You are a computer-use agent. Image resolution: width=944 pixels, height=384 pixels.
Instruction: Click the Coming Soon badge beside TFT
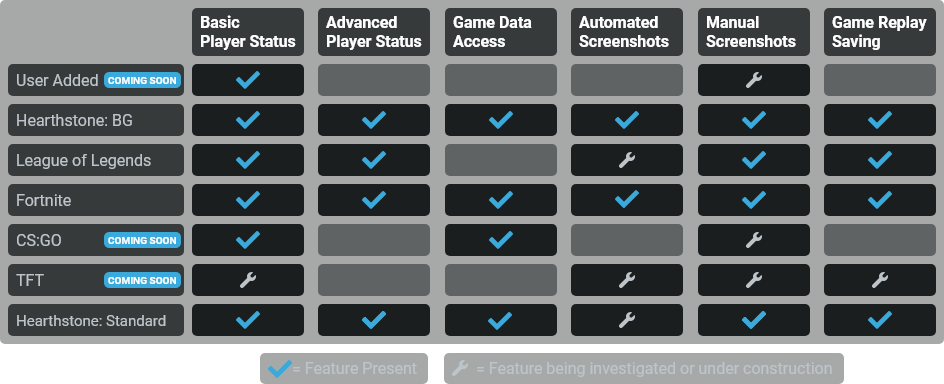(142, 280)
